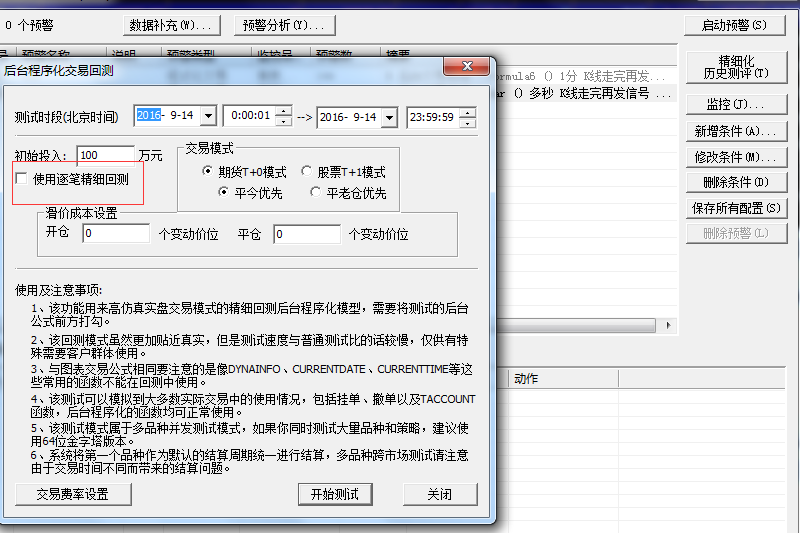Click the end time 23:59:59 spinner
800x533 pixels.
click(468, 117)
